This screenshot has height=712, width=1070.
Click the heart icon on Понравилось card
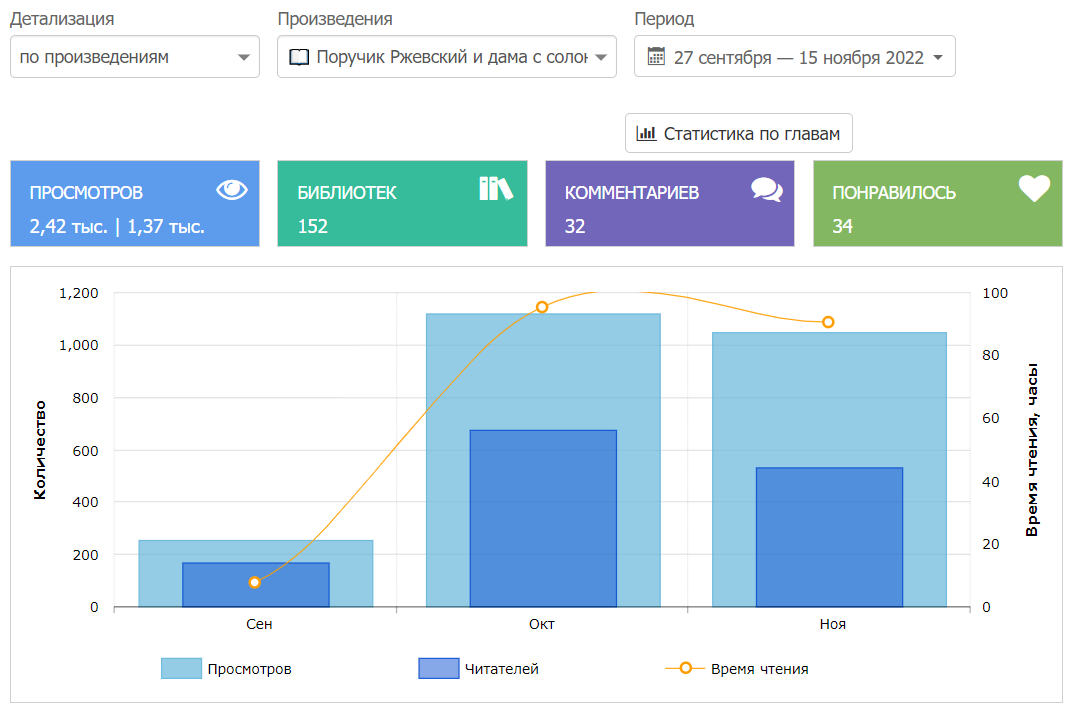click(1034, 188)
